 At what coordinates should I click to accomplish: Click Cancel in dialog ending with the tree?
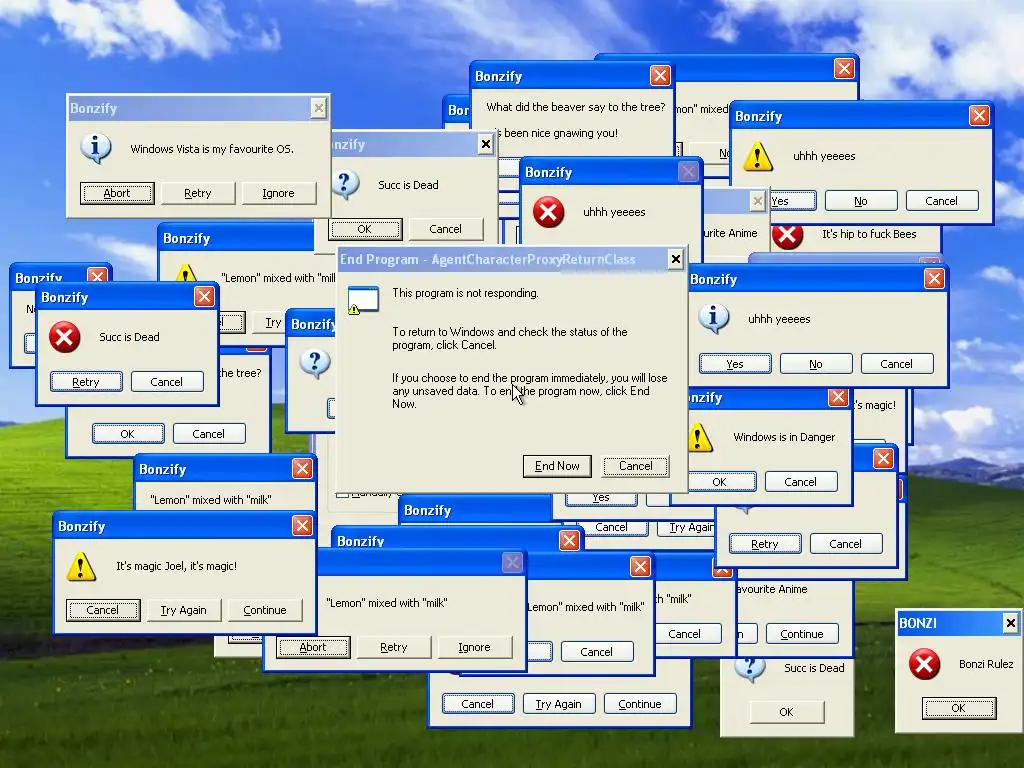[x=209, y=434]
